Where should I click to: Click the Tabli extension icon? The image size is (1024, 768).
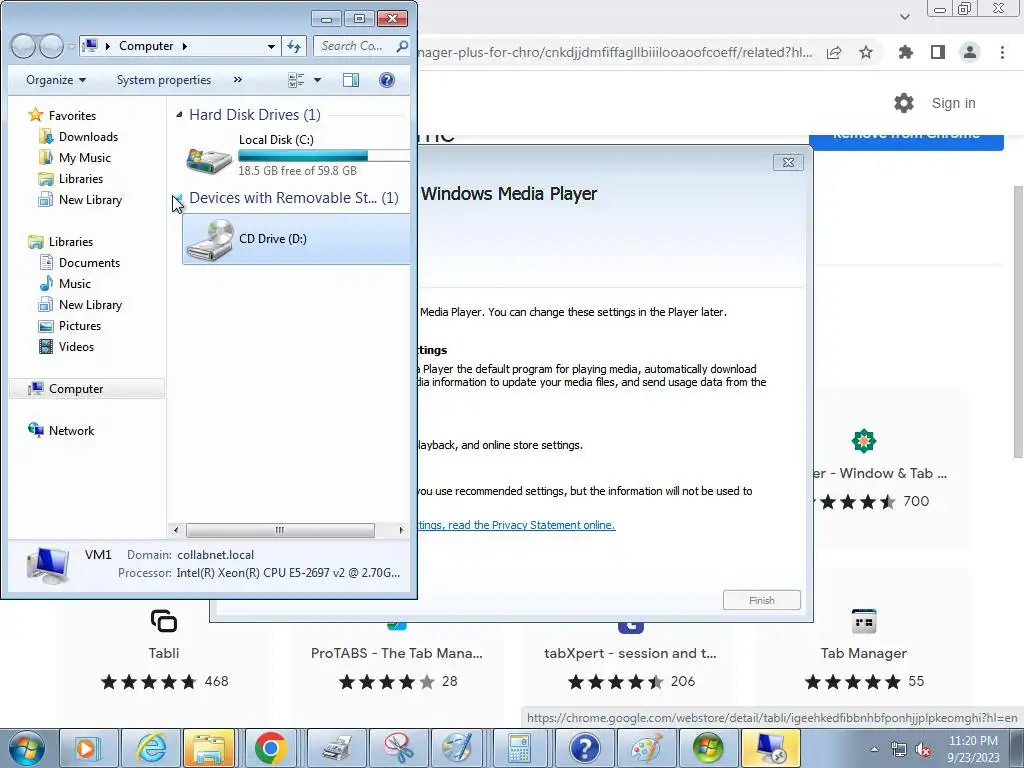[x=163, y=620]
